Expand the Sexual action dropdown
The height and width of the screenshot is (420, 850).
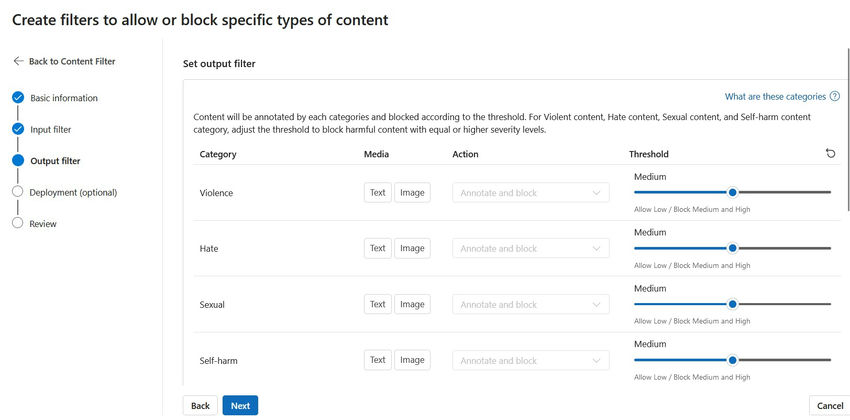tap(531, 305)
